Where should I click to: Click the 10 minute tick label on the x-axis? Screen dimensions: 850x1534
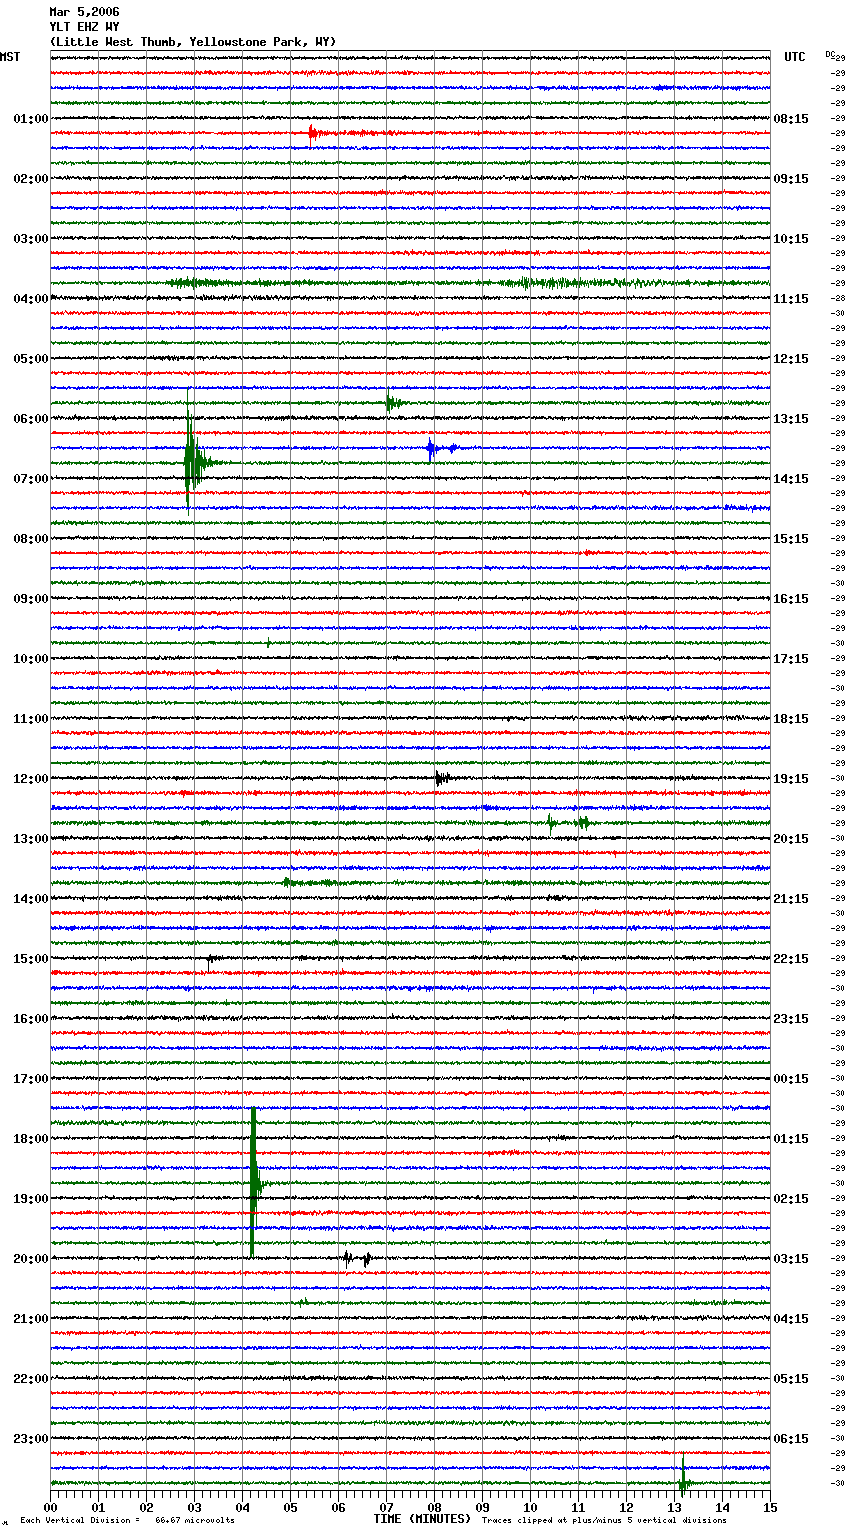point(530,1507)
